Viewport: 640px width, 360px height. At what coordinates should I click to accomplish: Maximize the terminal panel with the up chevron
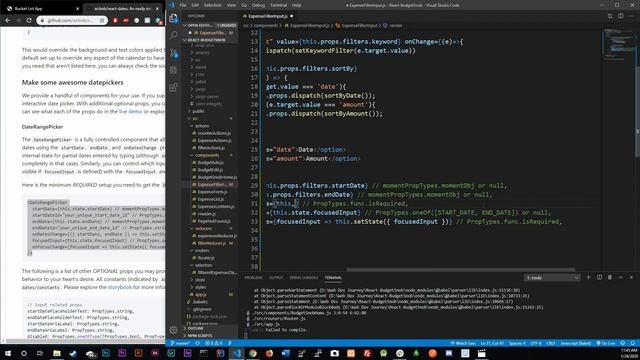[620, 278]
